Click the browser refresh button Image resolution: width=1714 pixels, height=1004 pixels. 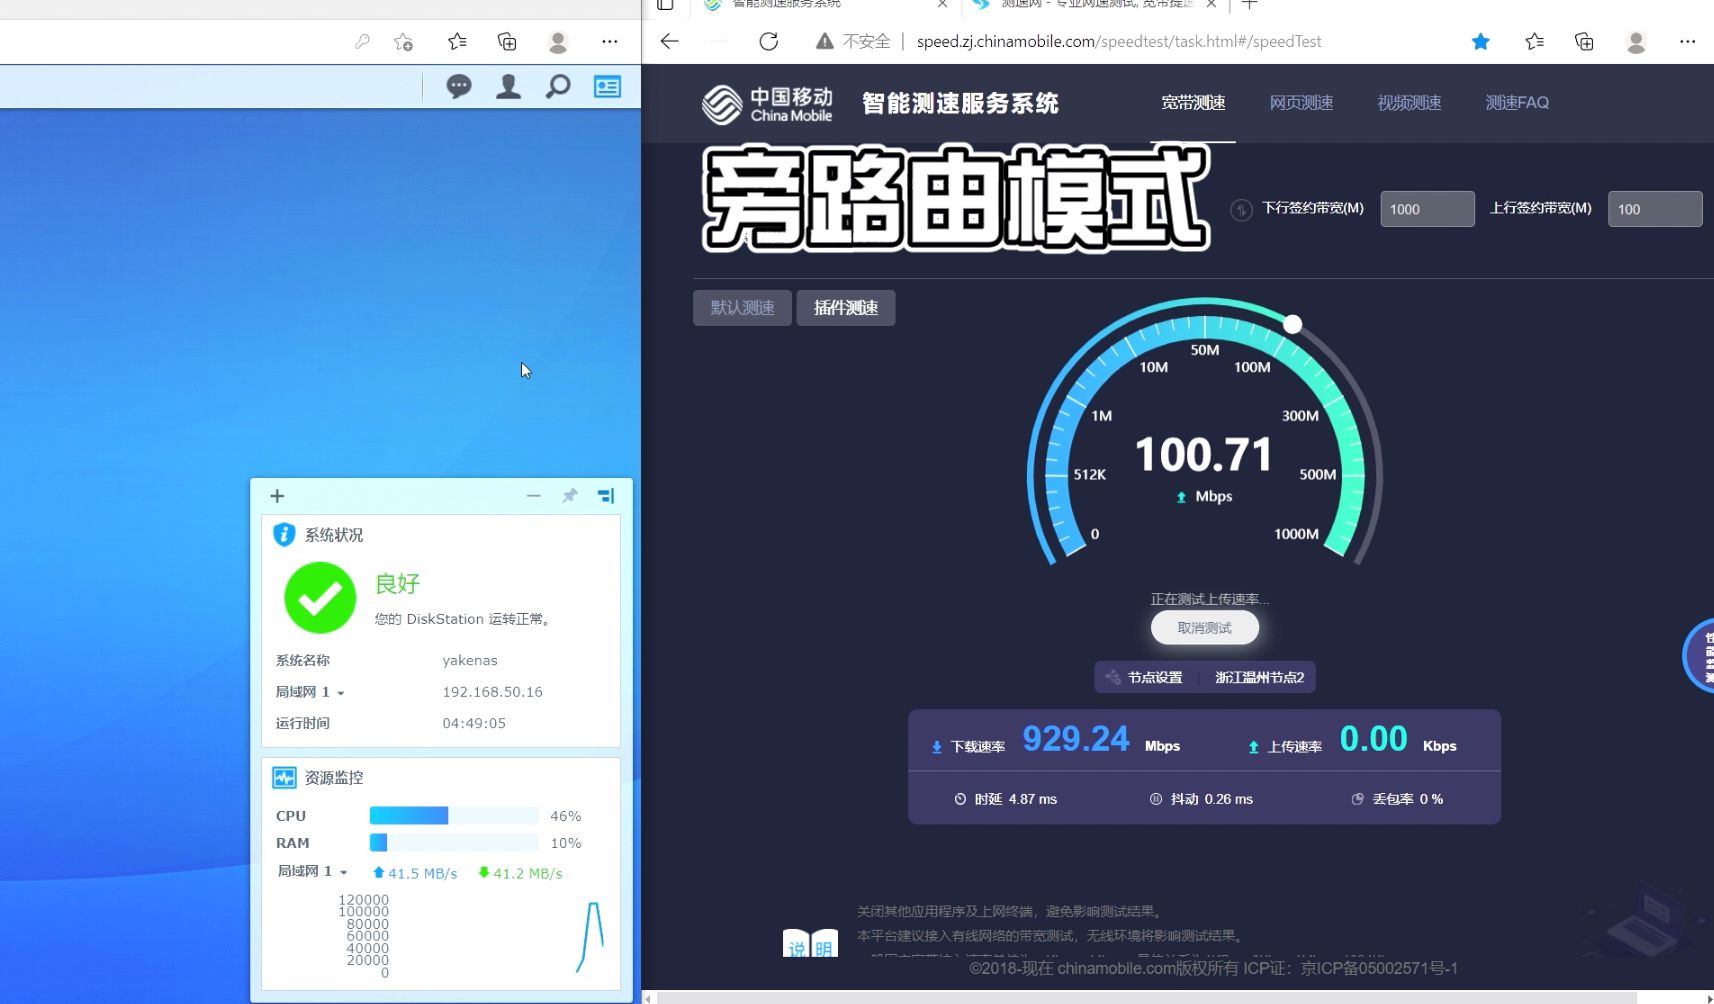click(x=768, y=41)
